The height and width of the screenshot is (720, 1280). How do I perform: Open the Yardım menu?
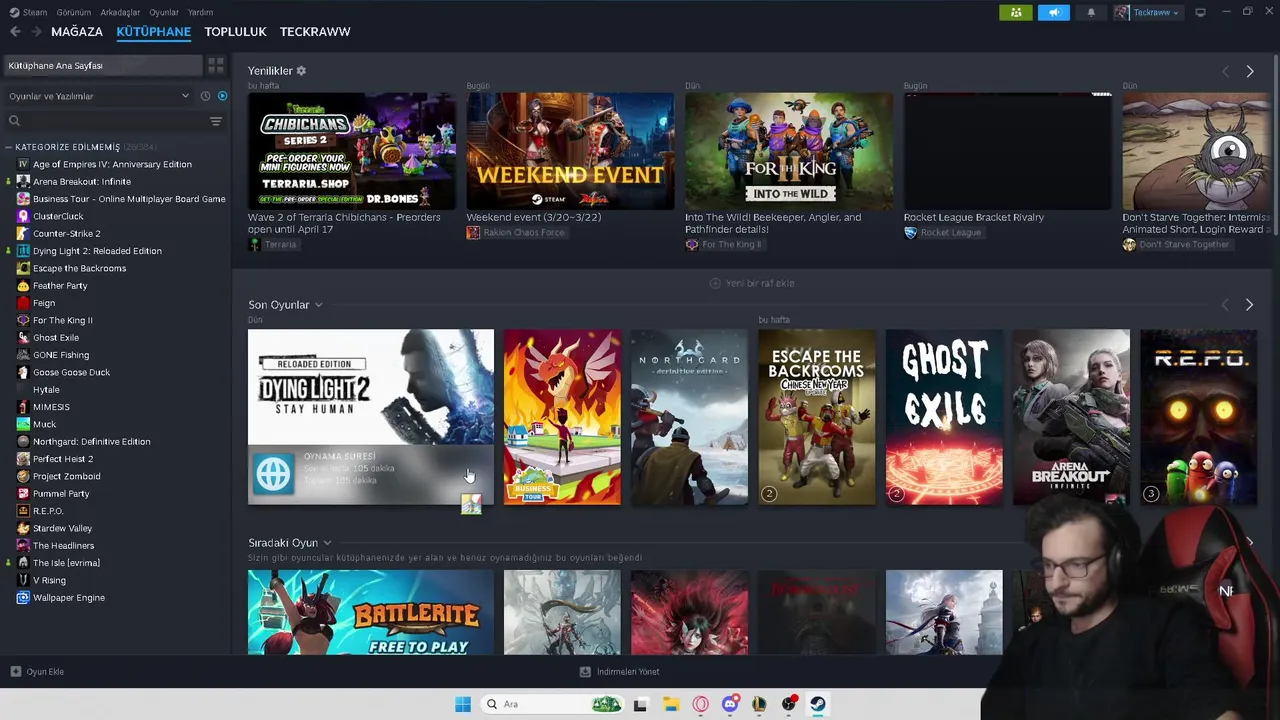(200, 12)
